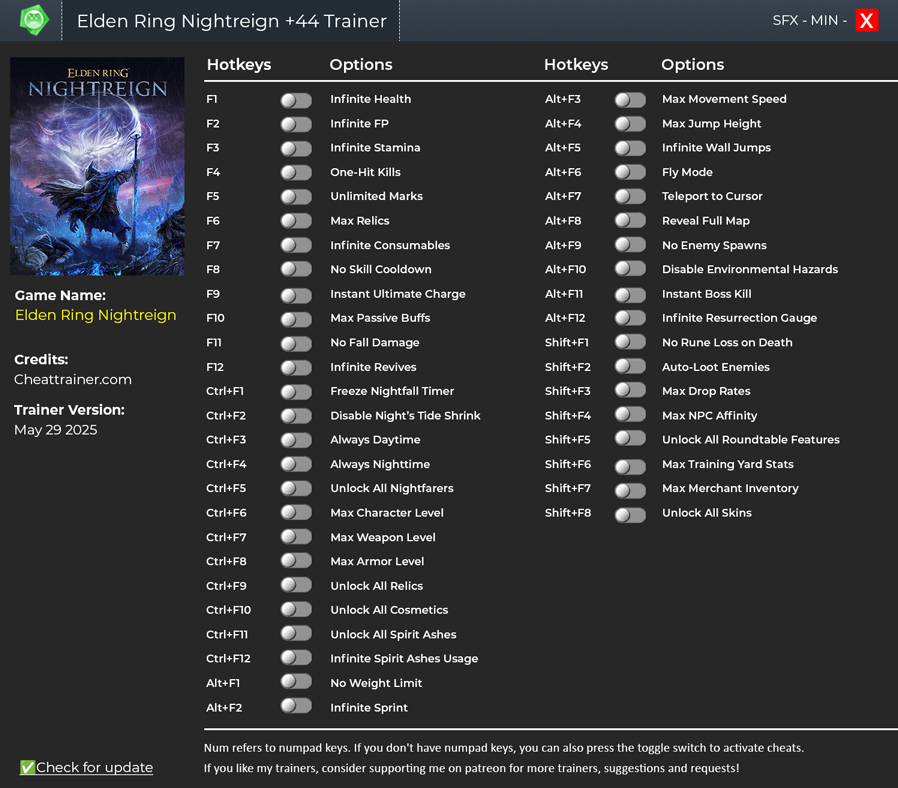Toggle Unlock All Nightfarers
The height and width of the screenshot is (788, 898).
pyautogui.click(x=296, y=488)
